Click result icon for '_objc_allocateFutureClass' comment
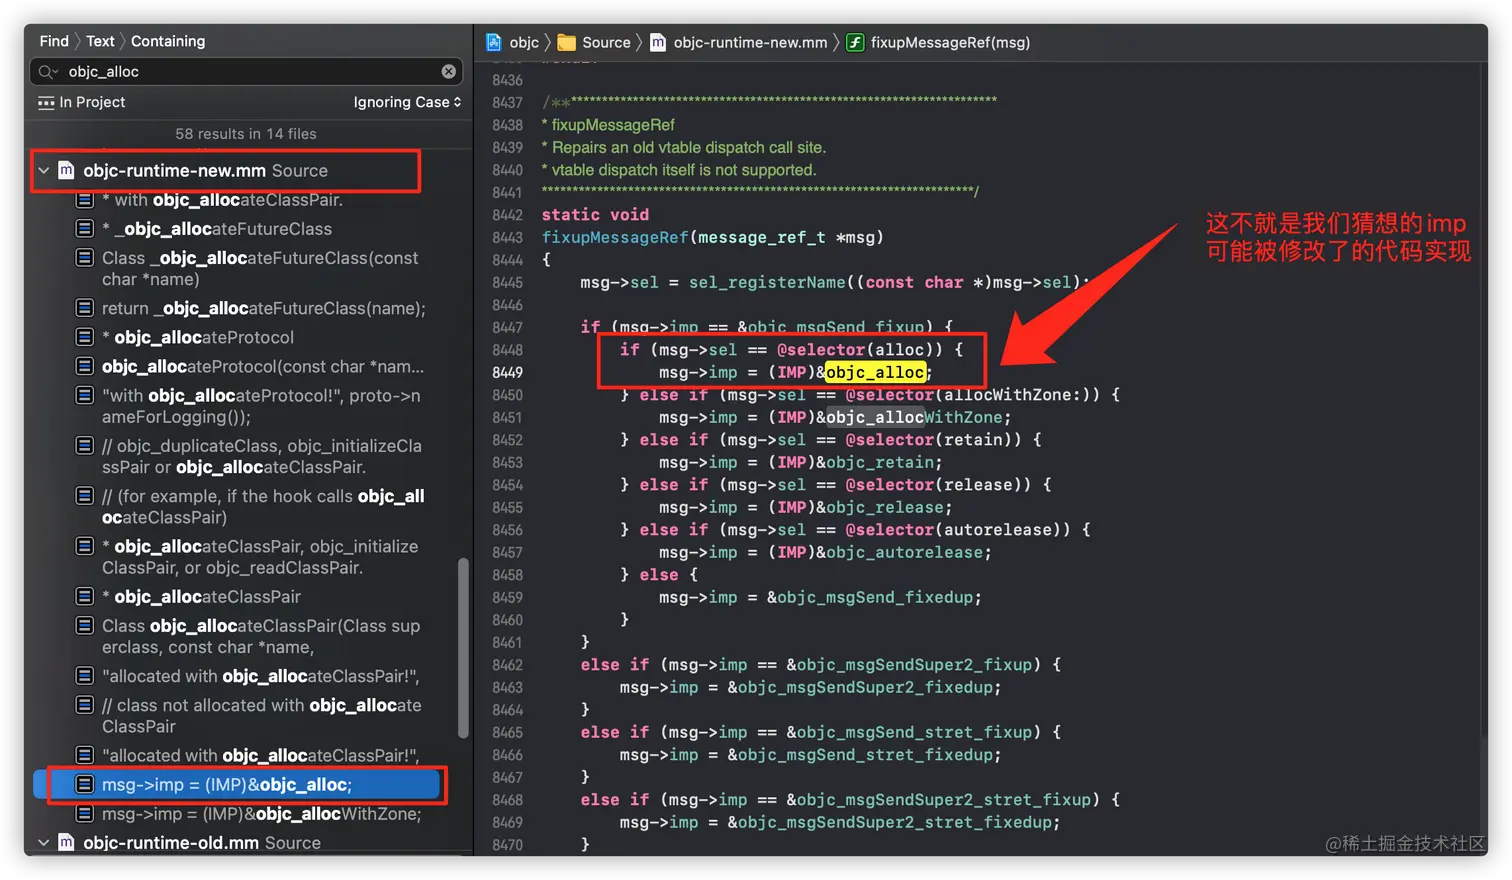This screenshot has height=880, width=1512. (85, 229)
